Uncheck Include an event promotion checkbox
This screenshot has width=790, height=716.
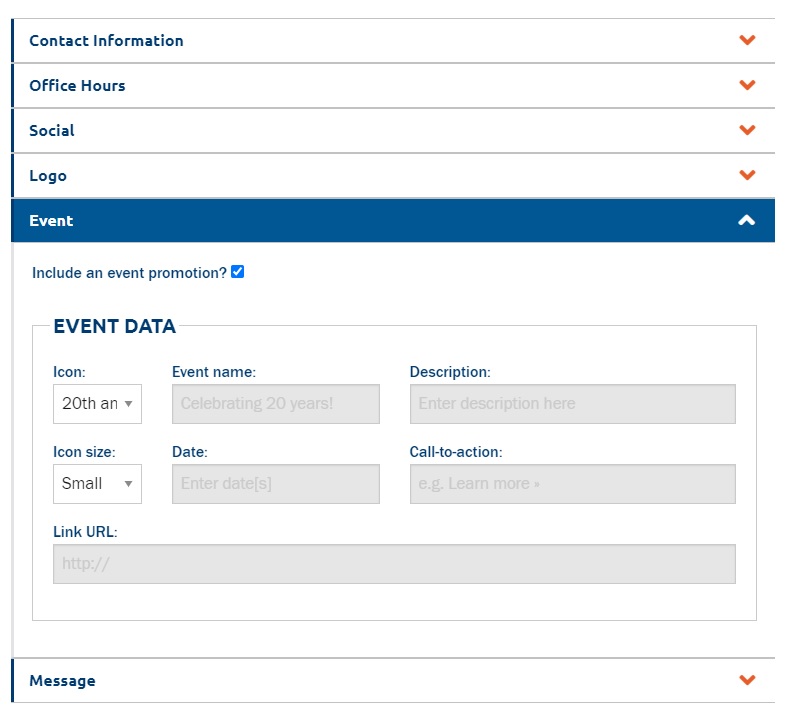coord(237,272)
